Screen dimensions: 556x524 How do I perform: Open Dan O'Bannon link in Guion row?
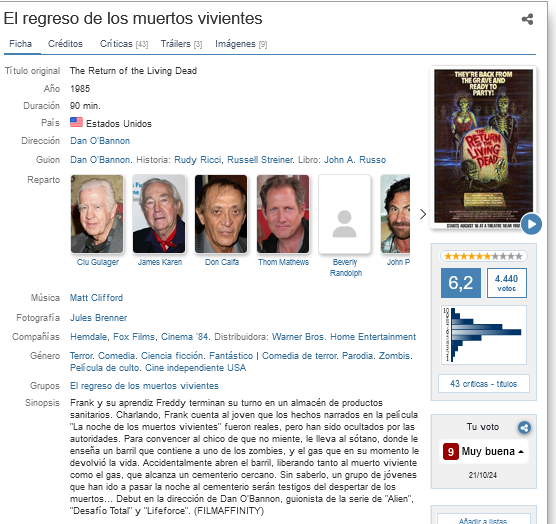click(x=100, y=160)
